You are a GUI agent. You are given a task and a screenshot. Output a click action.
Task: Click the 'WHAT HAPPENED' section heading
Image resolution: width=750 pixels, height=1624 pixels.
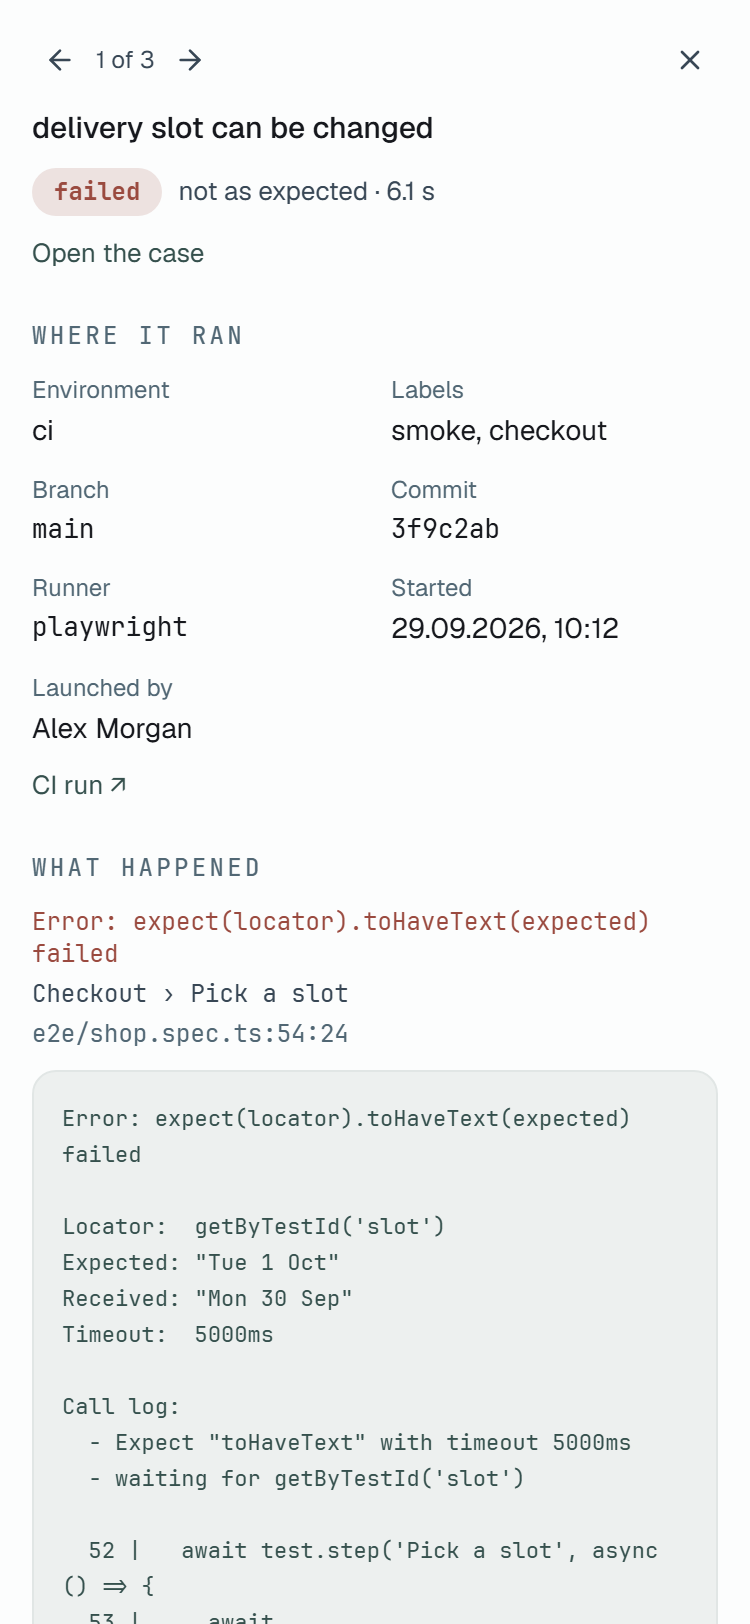146,868
